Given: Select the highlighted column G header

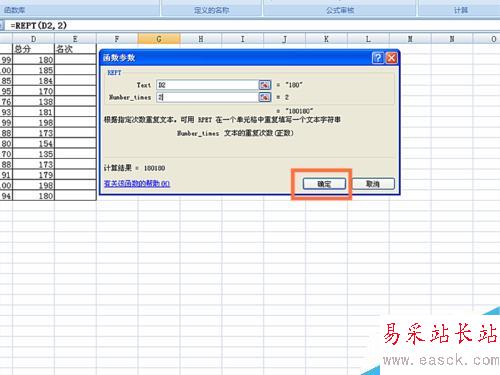Looking at the screenshot, I should [159, 39].
